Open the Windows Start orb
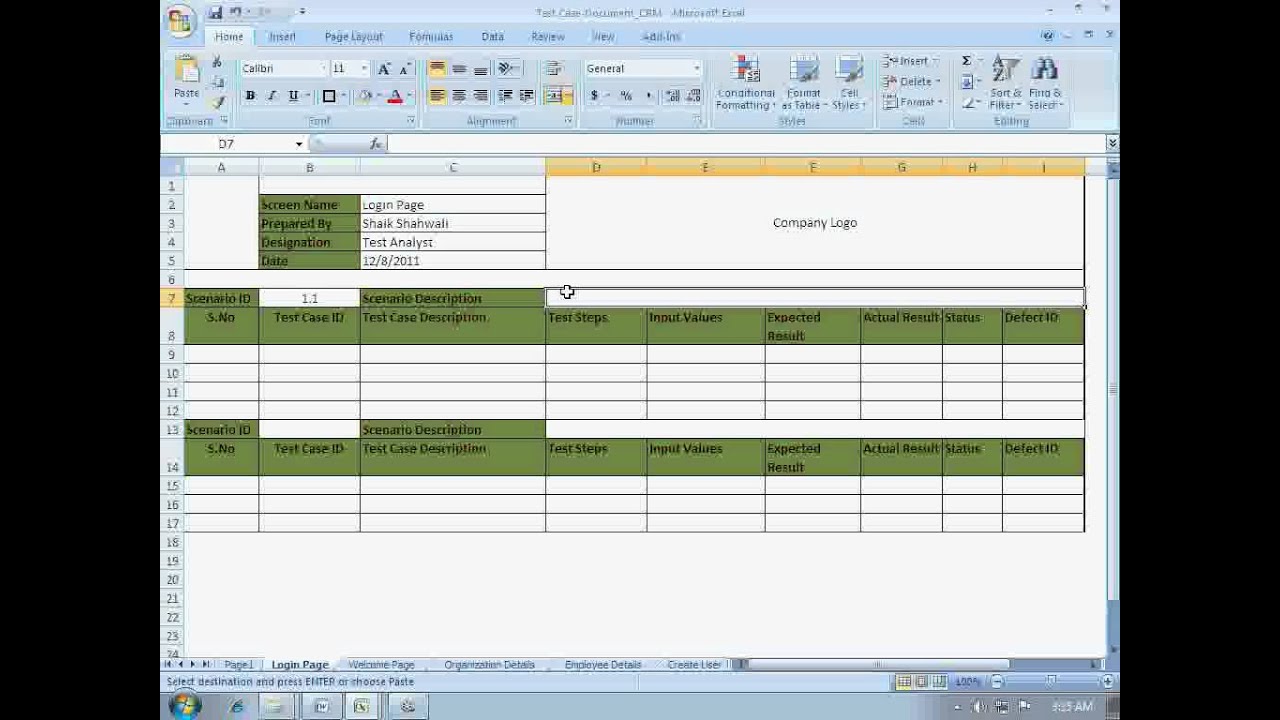Viewport: 1280px width, 720px height. [185, 706]
